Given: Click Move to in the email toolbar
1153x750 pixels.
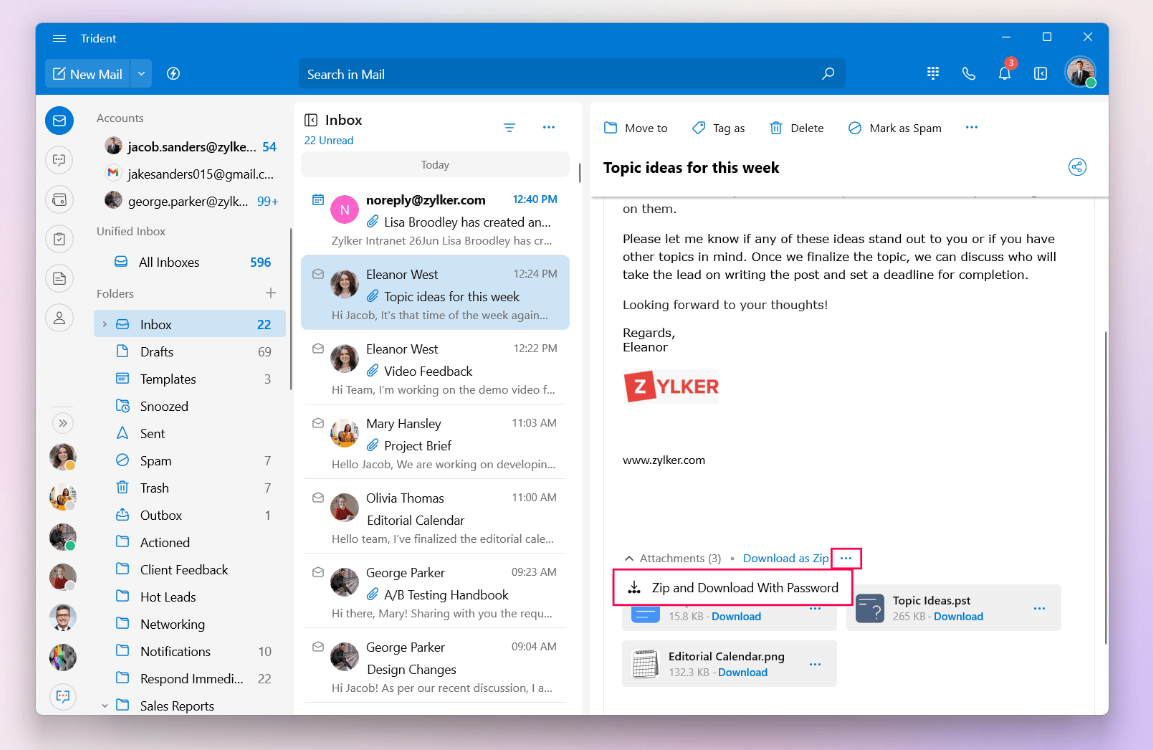Looking at the screenshot, I should click(x=635, y=128).
